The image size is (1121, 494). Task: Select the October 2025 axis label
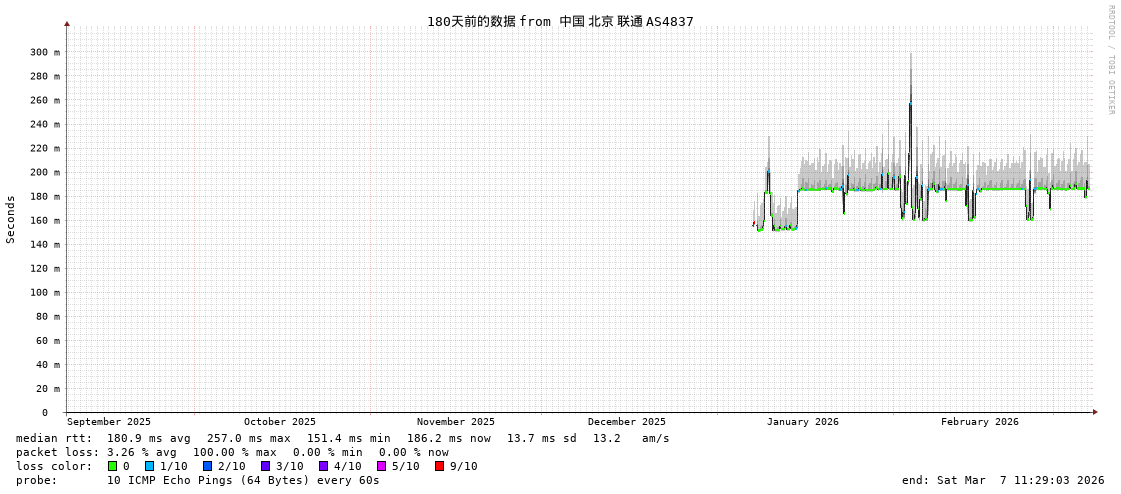[x=280, y=422]
